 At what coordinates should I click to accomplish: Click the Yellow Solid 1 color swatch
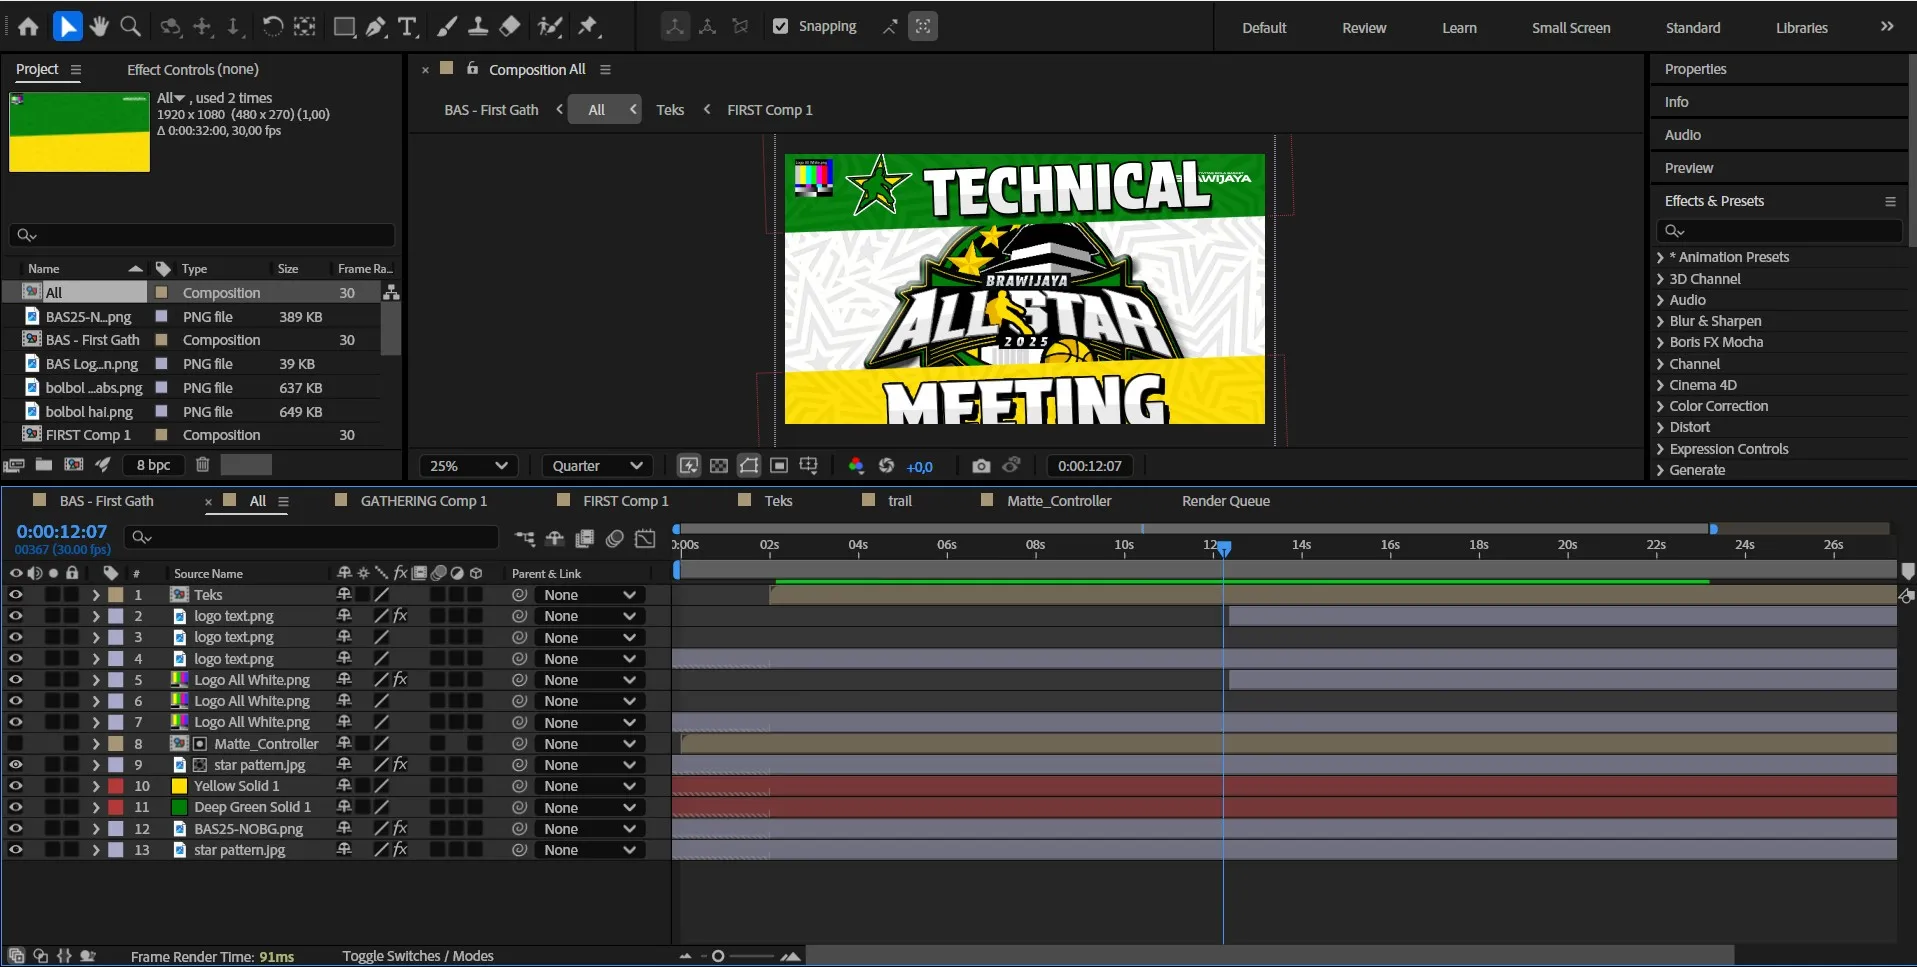click(x=179, y=786)
